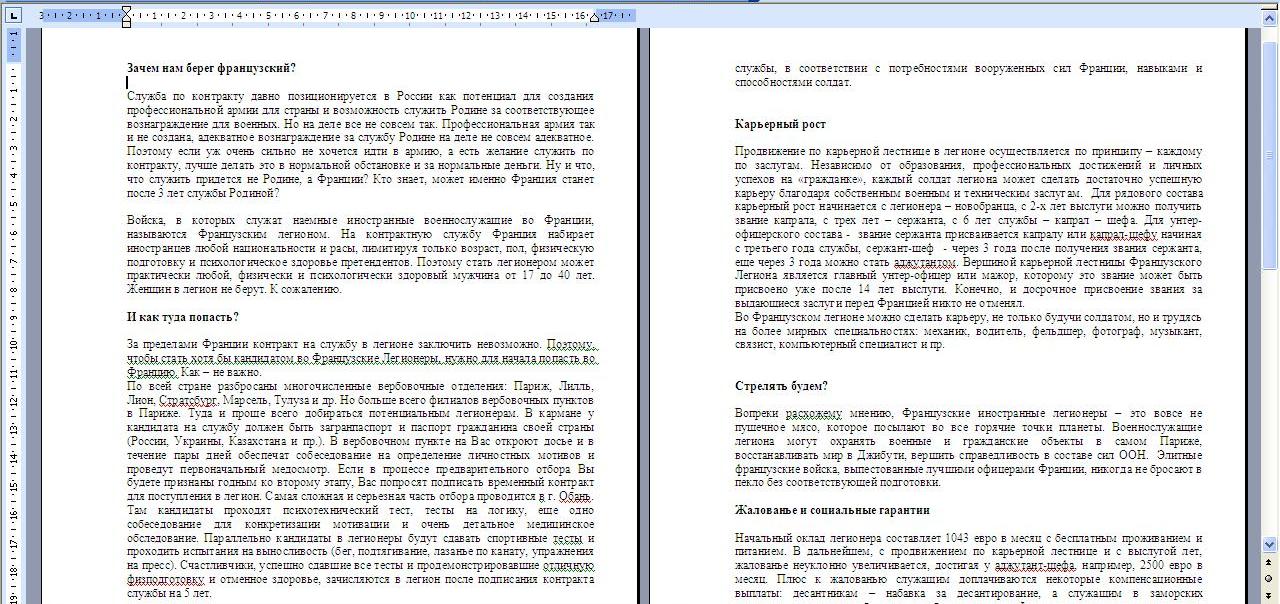This screenshot has height=604, width=1280.
Task: Click the right indent marker on ruler
Action: pos(594,17)
